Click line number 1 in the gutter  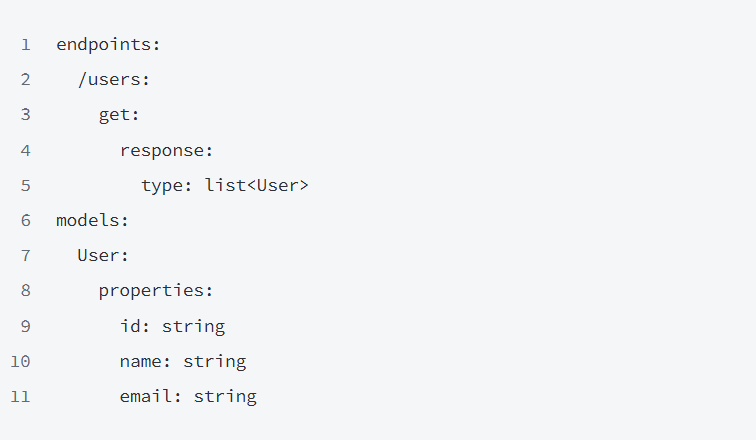pos(25,44)
